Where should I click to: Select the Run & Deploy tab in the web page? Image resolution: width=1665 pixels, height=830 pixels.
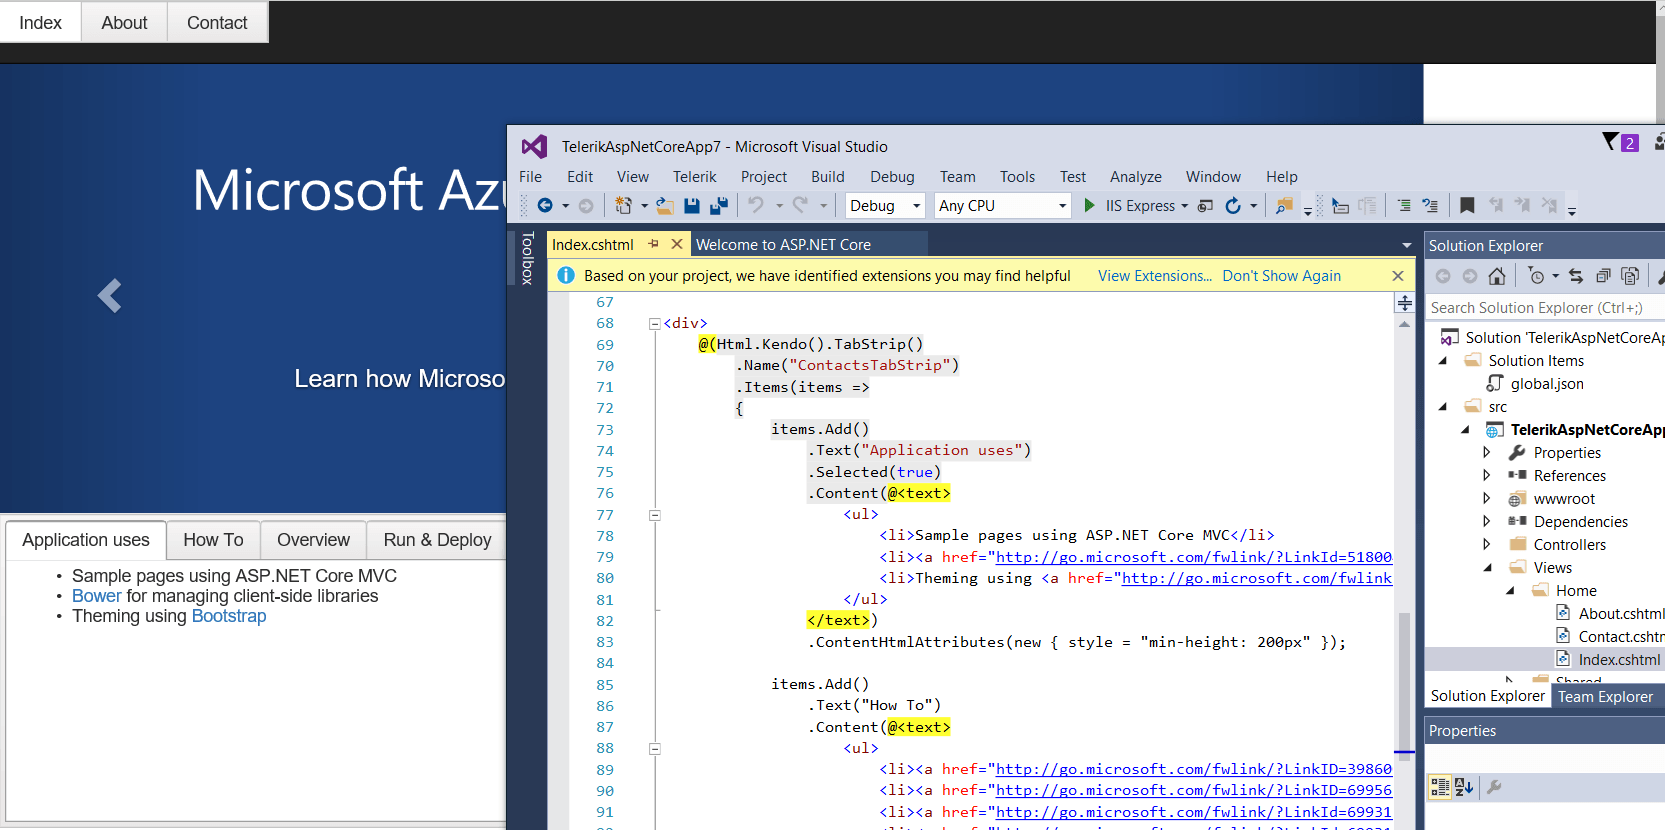437,540
